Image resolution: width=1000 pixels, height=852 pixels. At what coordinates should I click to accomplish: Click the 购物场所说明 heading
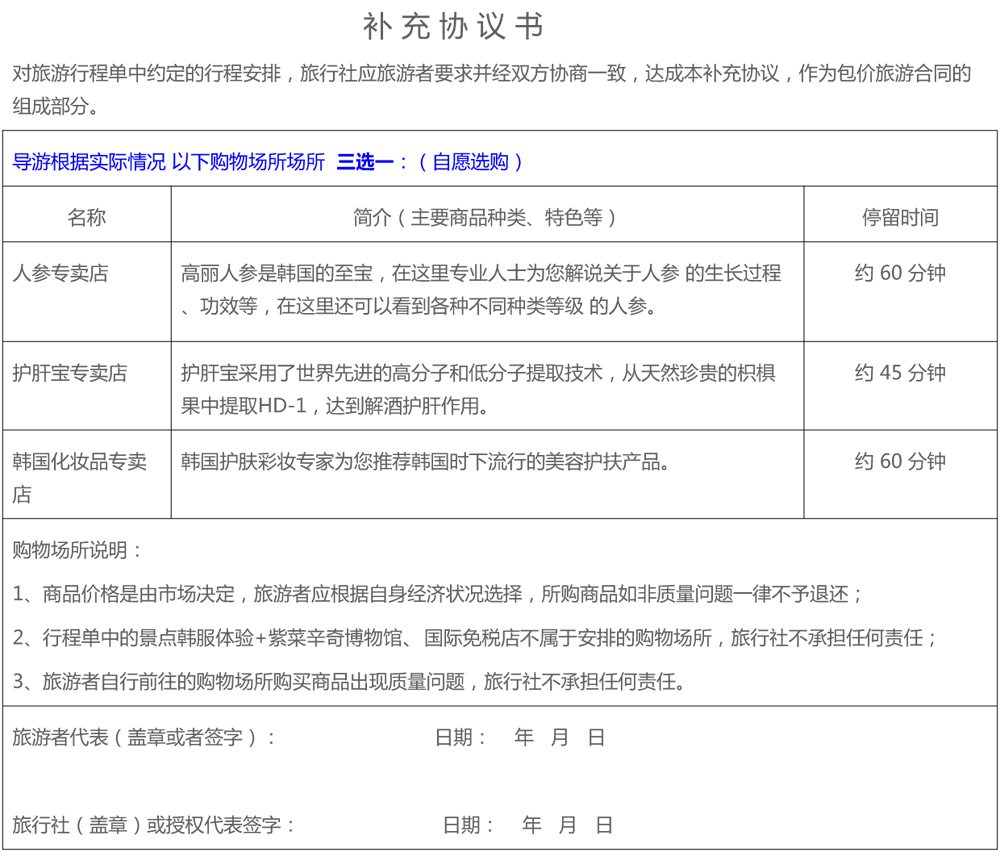pyautogui.click(x=78, y=550)
